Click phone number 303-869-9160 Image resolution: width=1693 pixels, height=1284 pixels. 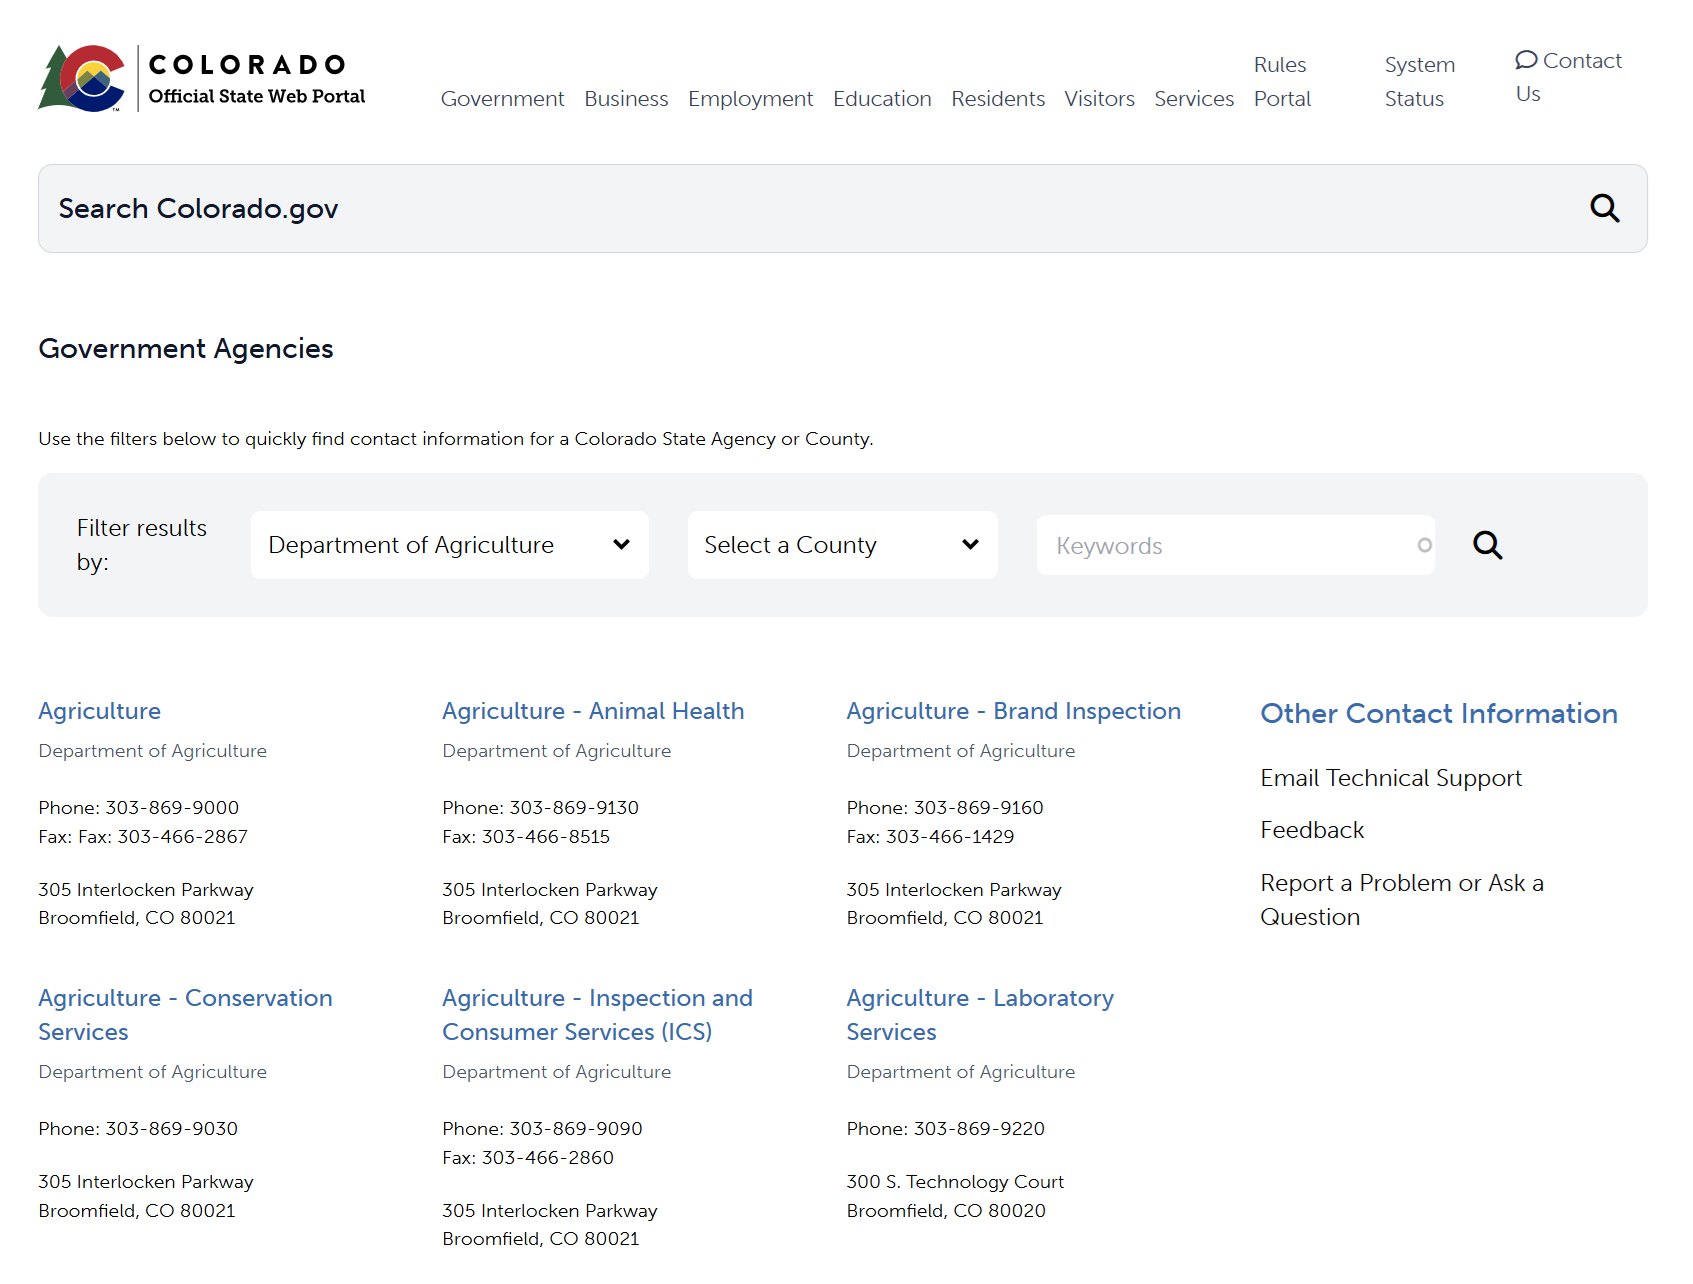coord(978,807)
